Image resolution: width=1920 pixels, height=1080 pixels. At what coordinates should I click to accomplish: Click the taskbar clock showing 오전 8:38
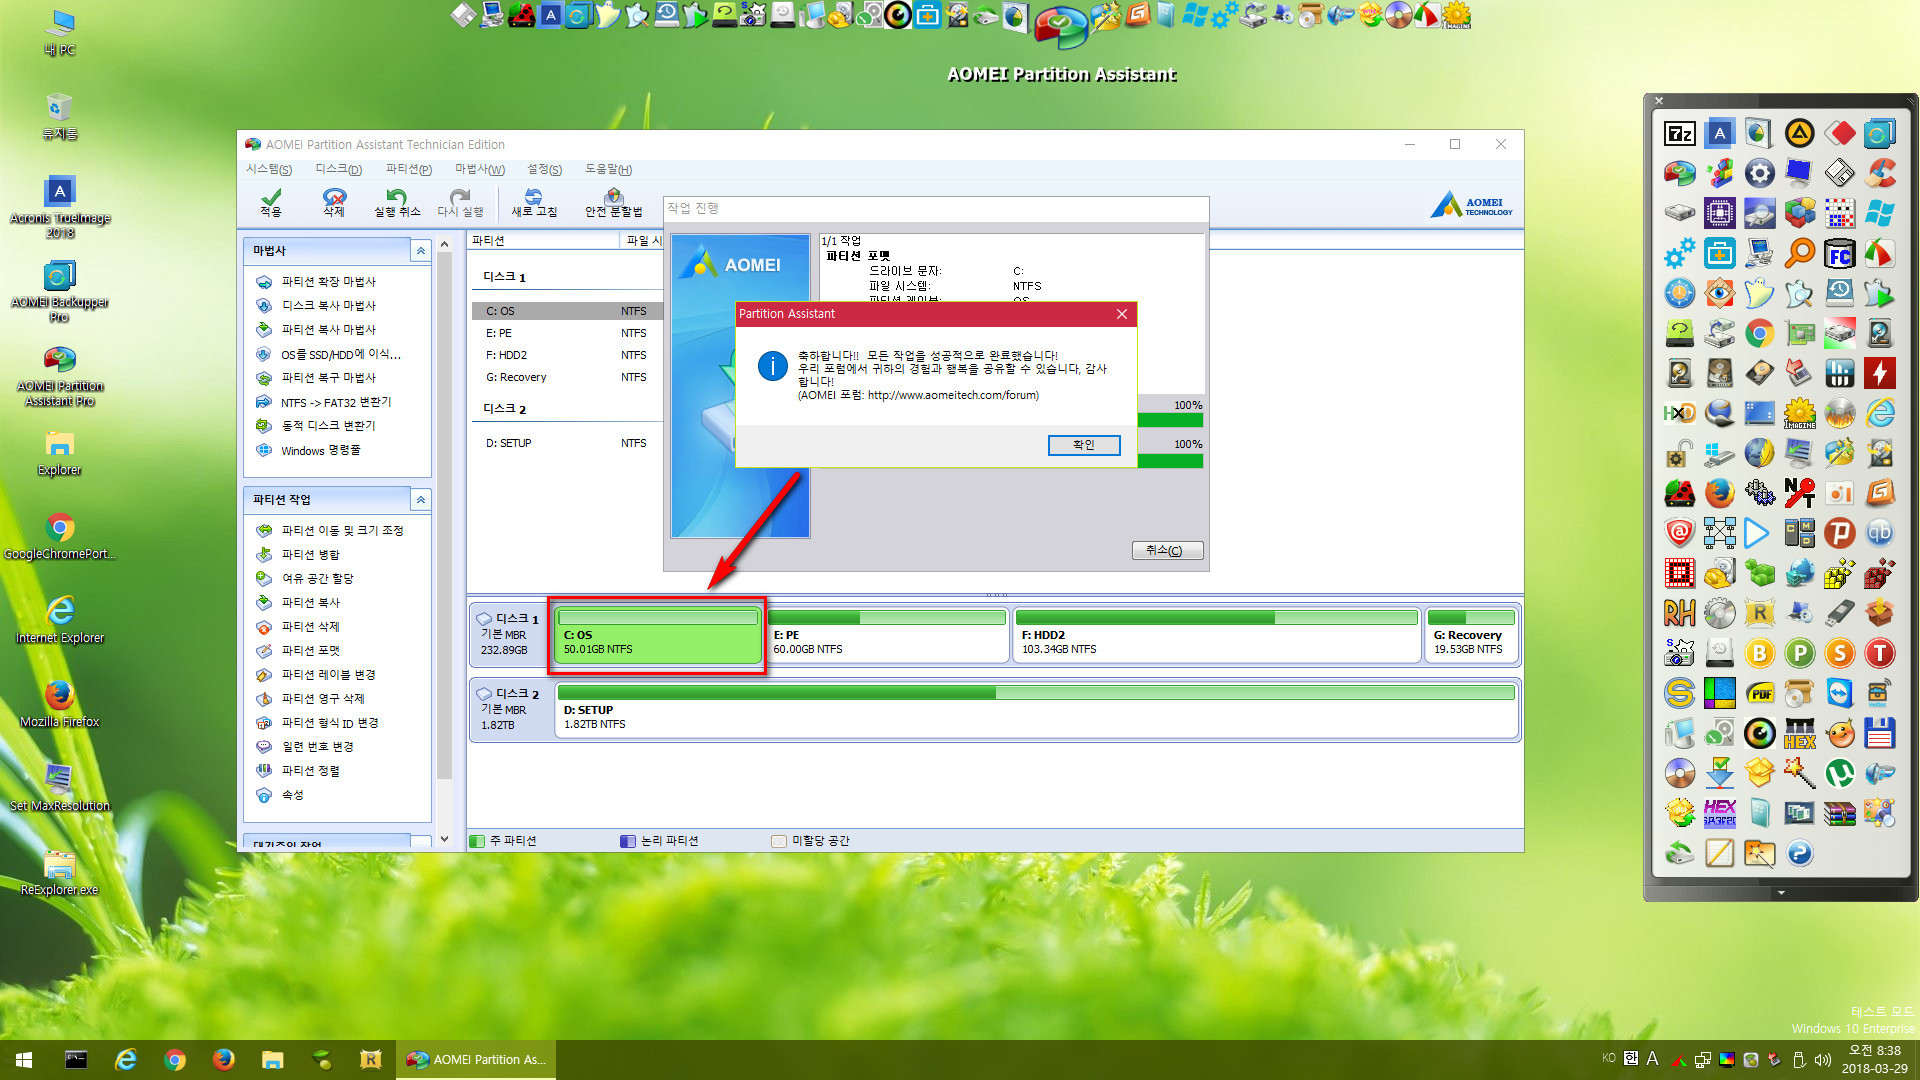tap(1875, 1059)
